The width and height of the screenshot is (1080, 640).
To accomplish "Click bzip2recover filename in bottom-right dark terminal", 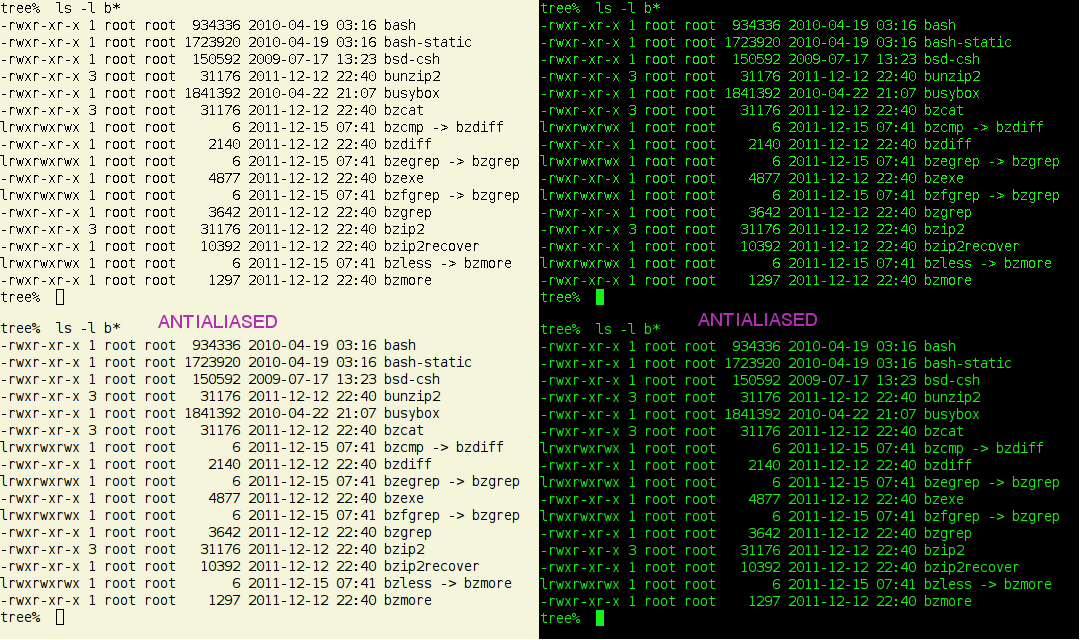I will tap(971, 567).
